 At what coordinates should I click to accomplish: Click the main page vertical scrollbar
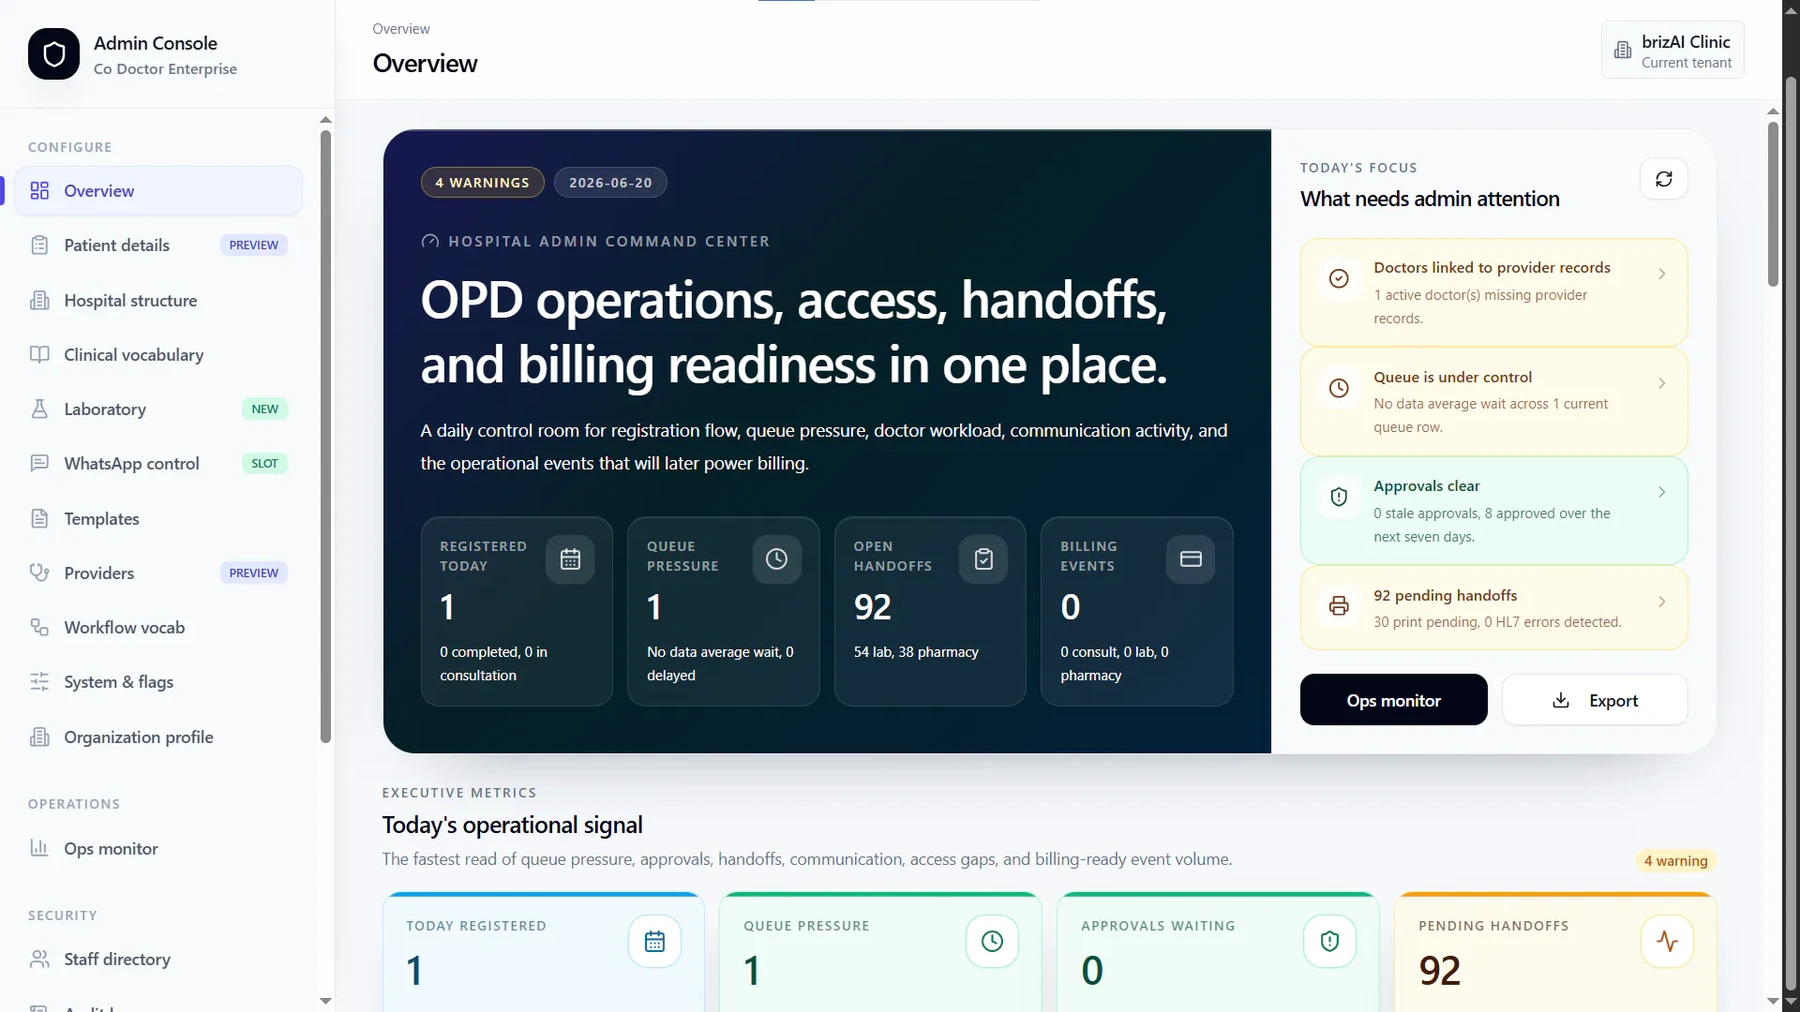pyautogui.click(x=1773, y=205)
